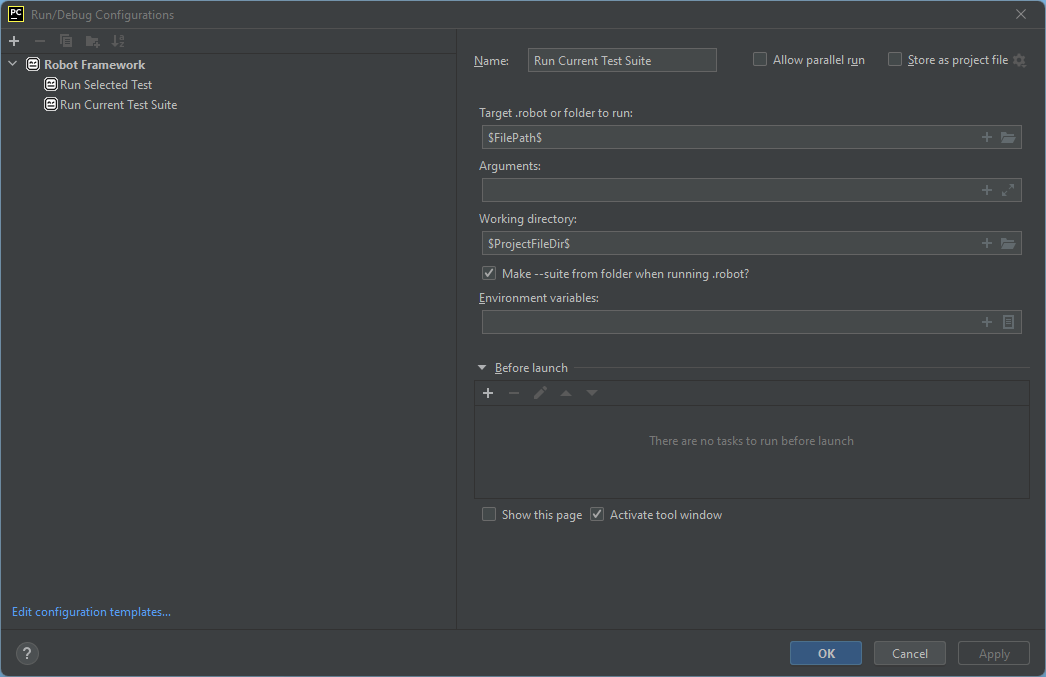
Task: Browse folder for Working directory
Action: (x=1008, y=243)
